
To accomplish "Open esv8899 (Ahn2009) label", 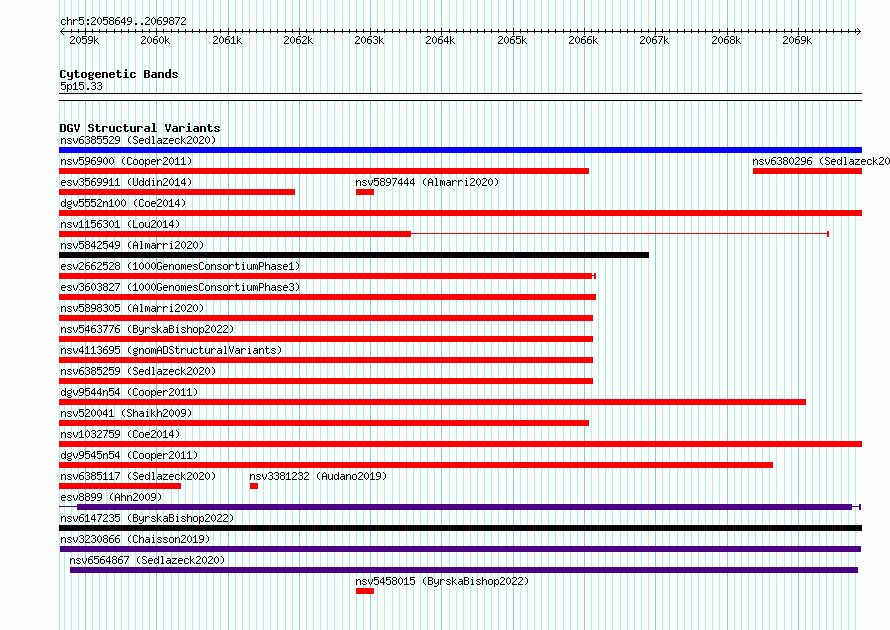I will coord(111,497).
